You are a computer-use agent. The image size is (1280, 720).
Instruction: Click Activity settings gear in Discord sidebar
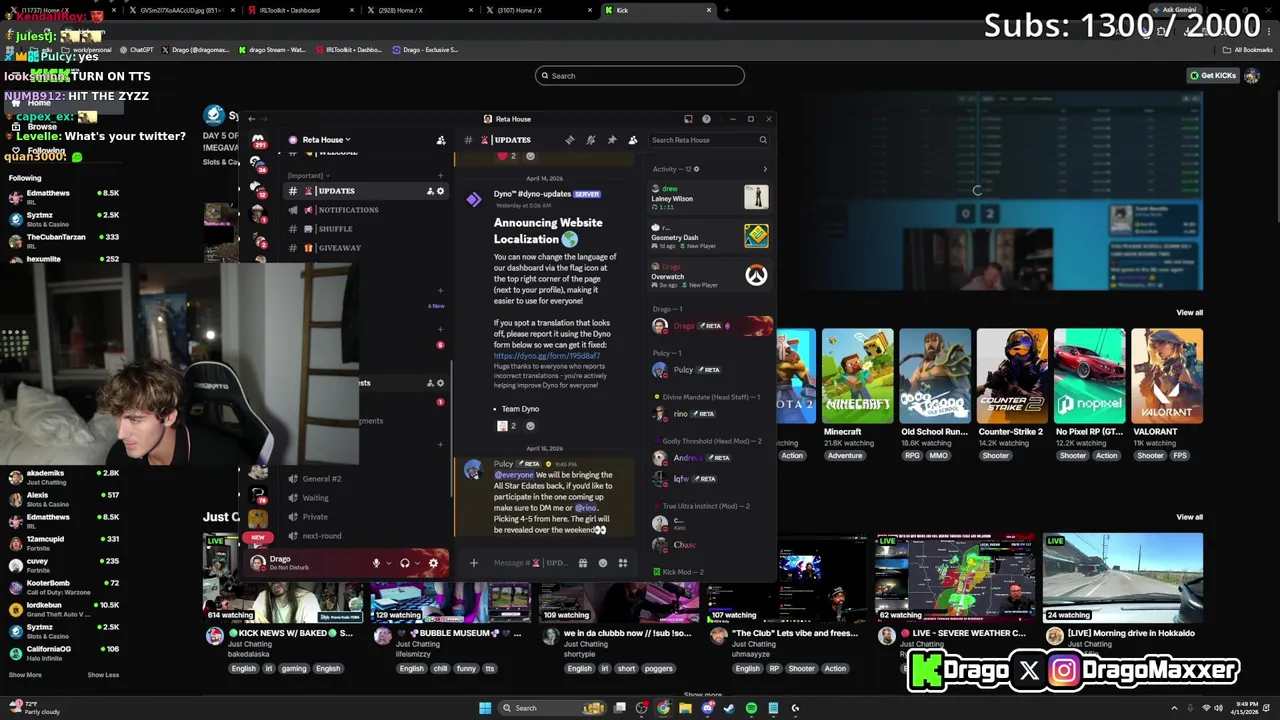pyautogui.click(x=696, y=169)
